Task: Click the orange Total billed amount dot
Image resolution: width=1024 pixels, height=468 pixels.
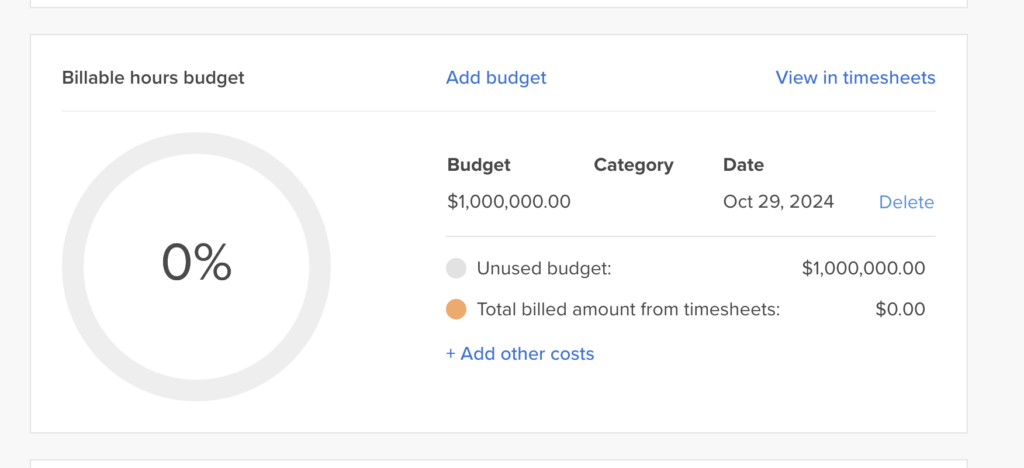Action: (x=456, y=309)
